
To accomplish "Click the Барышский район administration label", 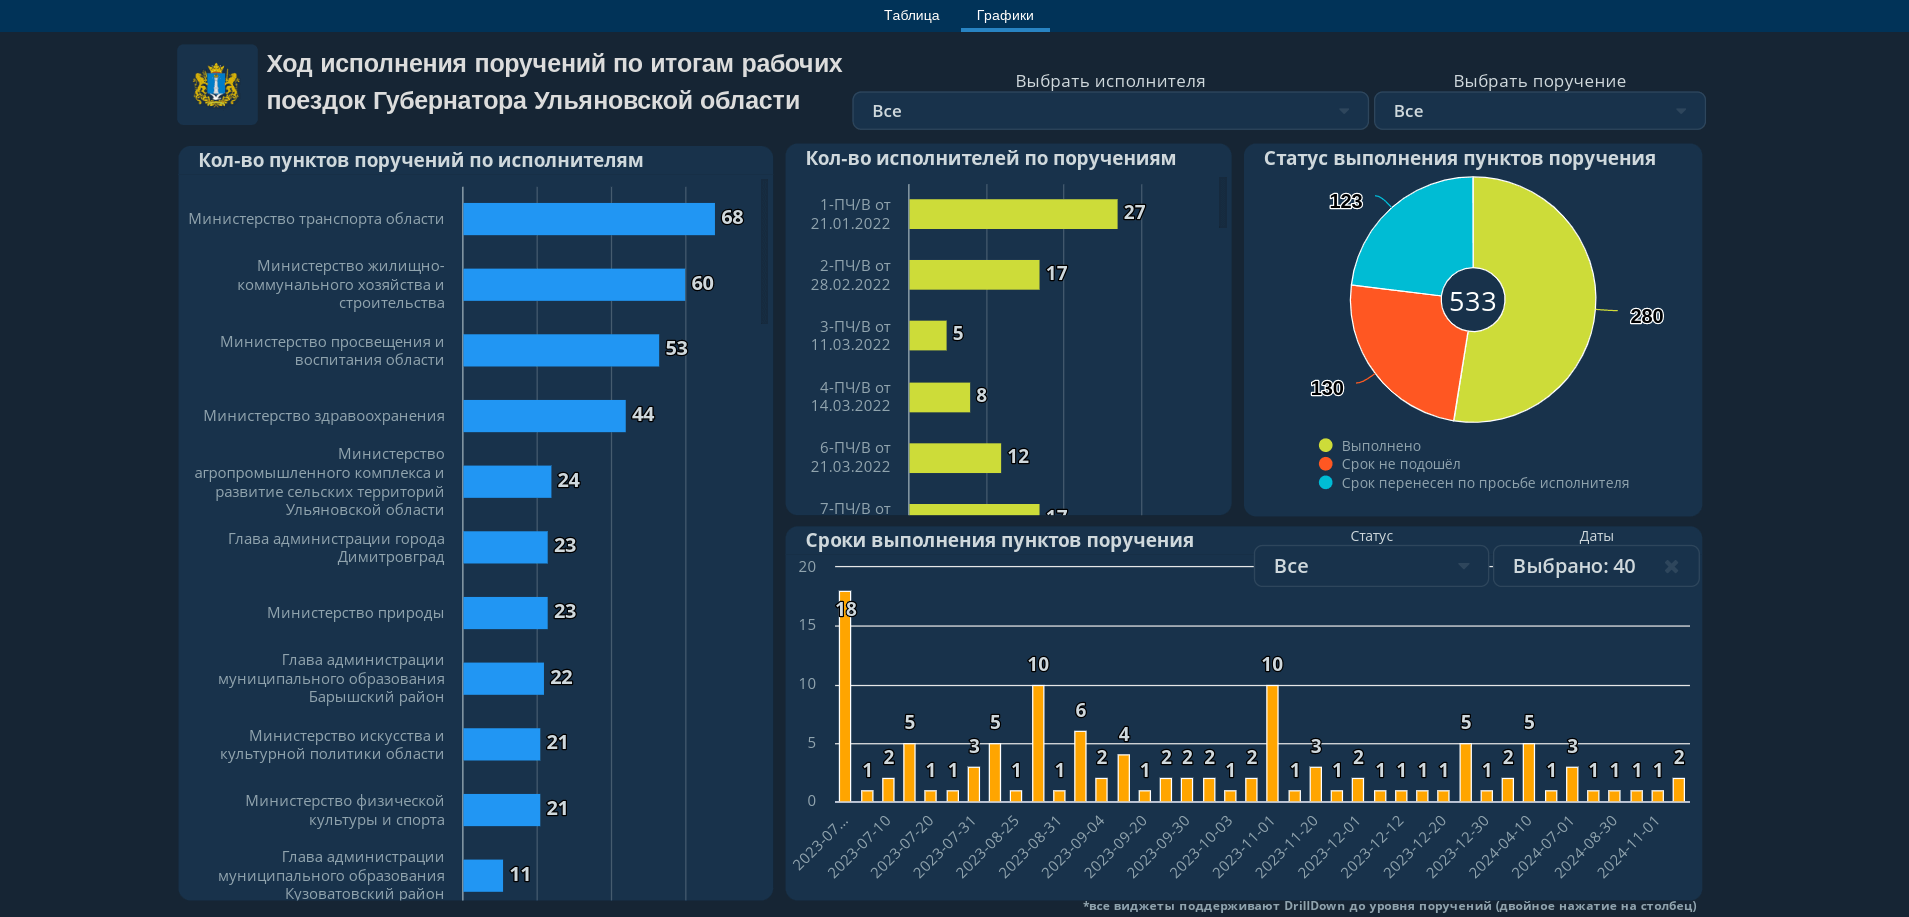I will (x=331, y=678).
